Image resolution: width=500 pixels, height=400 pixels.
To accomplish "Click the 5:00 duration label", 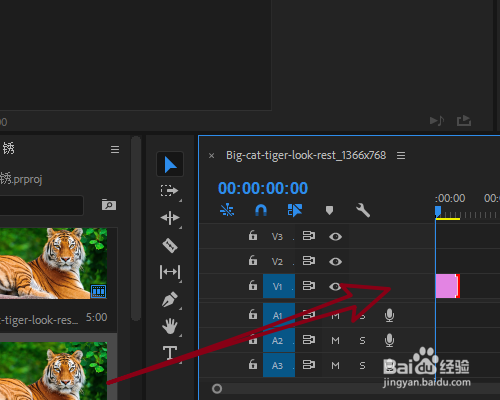I will [x=97, y=317].
